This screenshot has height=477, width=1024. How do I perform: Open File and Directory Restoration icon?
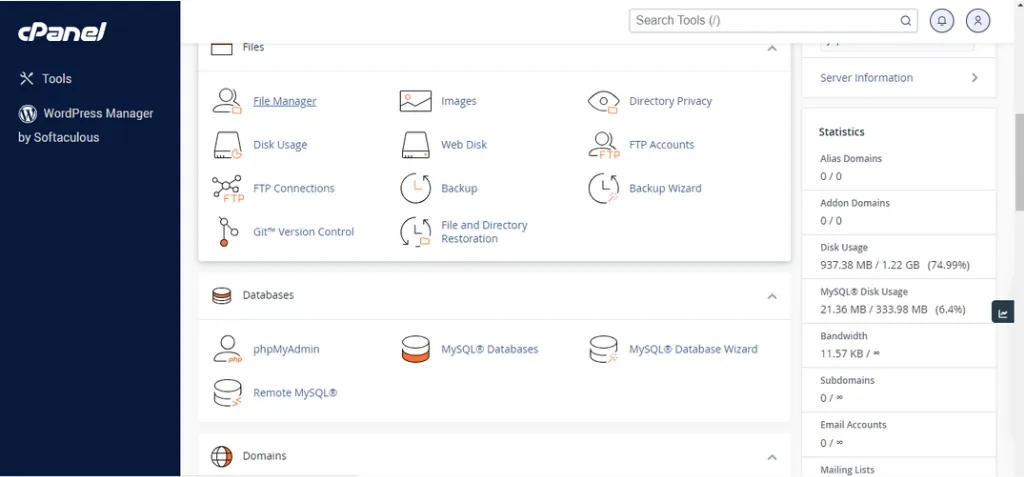click(415, 232)
